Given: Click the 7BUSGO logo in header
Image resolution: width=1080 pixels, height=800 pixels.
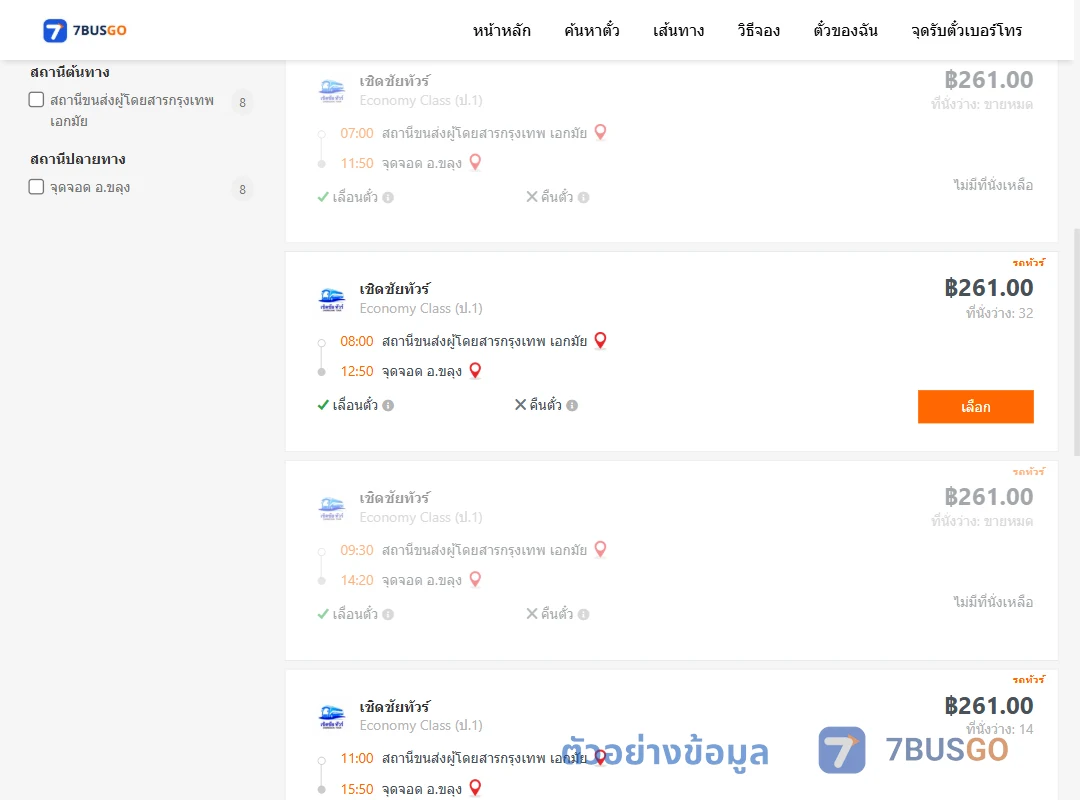Looking at the screenshot, I should [x=85, y=30].
